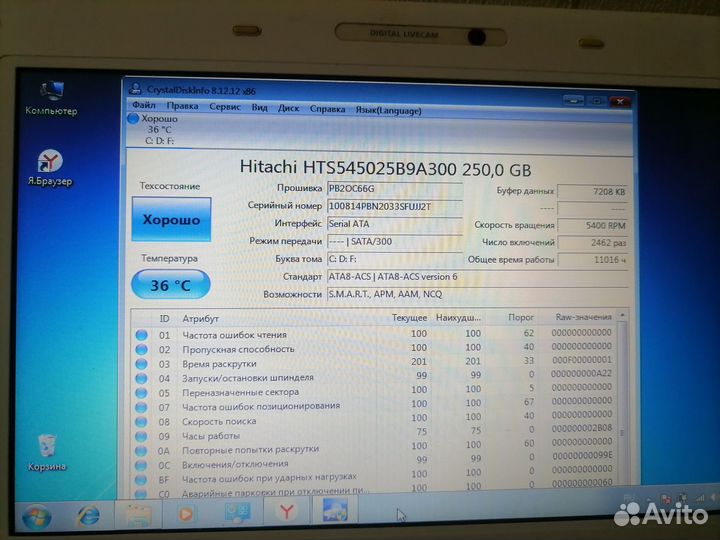Image resolution: width=720 pixels, height=540 pixels.
Task: Click the CrystalDiskInfo title bar icon
Action: [135, 88]
